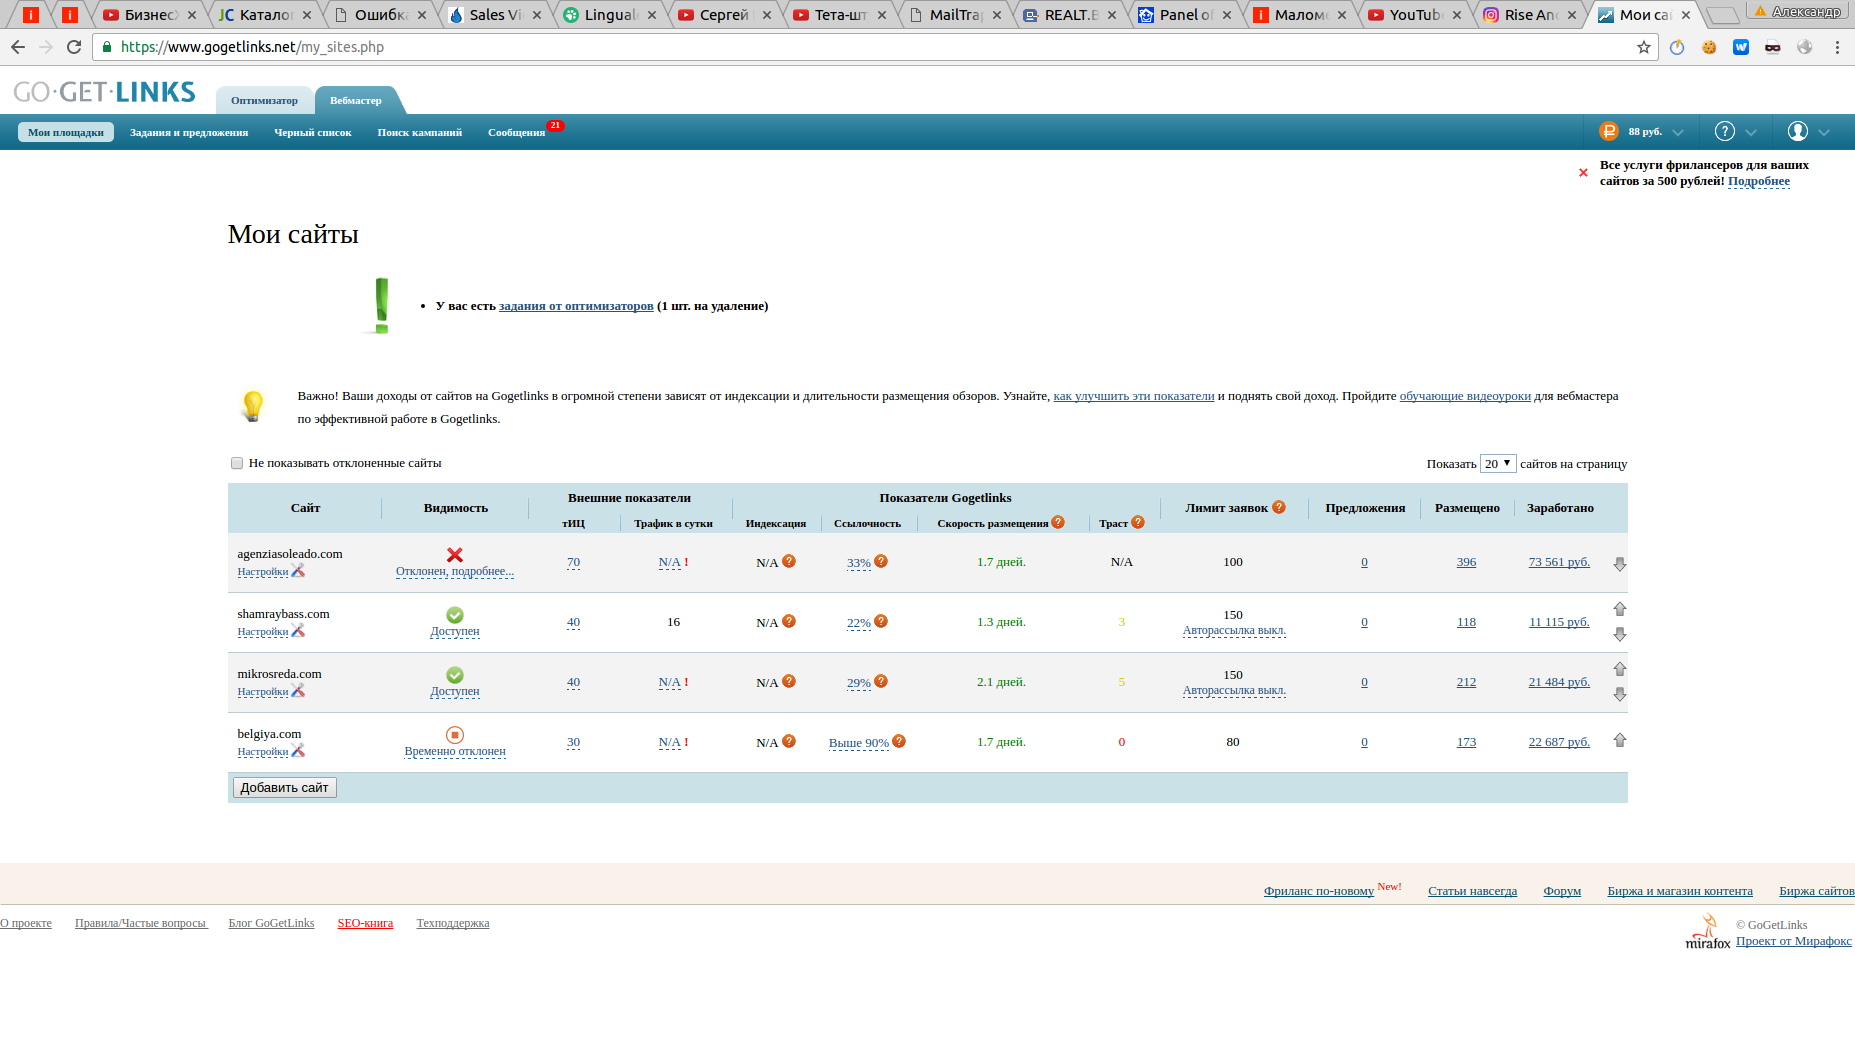Click the user profile icon in header

[1798, 131]
